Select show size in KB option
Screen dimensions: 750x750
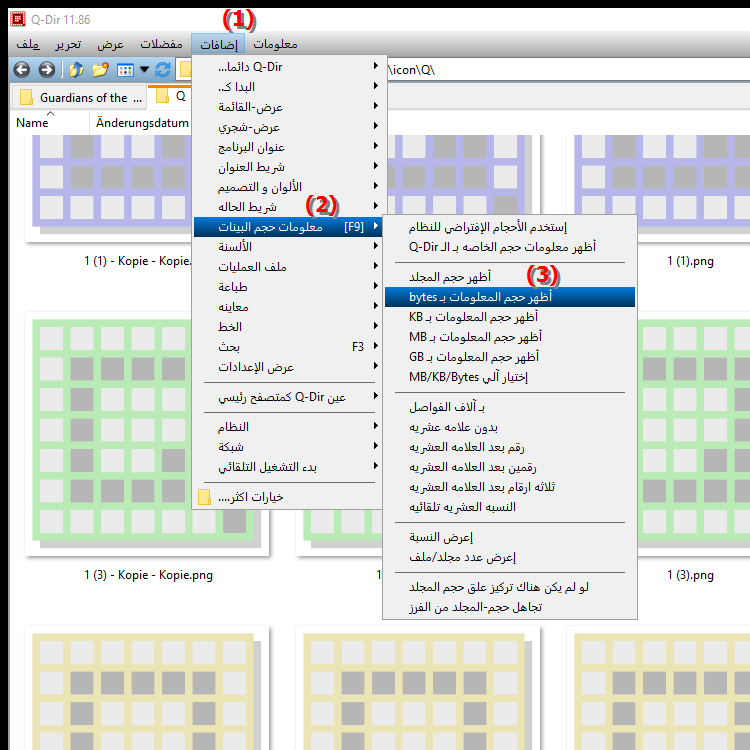510,317
